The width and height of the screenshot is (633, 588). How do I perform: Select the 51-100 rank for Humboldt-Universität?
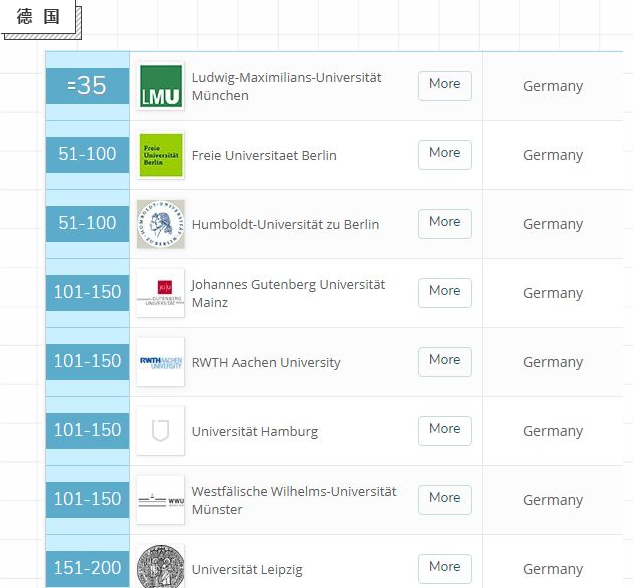coord(87,224)
